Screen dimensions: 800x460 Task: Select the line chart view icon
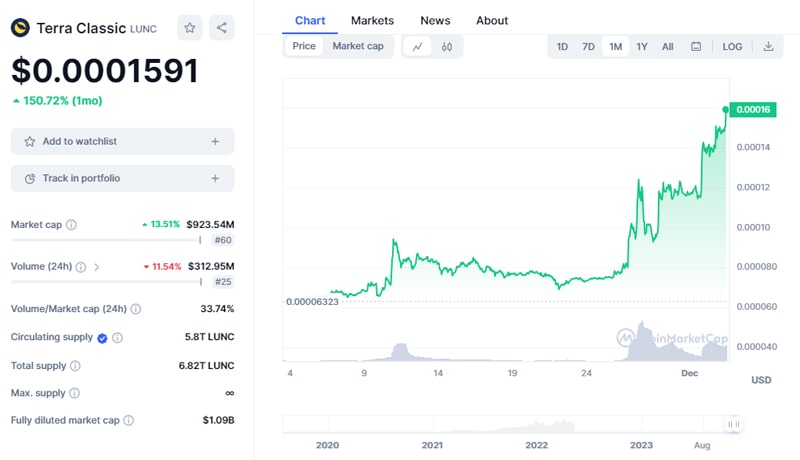point(417,46)
